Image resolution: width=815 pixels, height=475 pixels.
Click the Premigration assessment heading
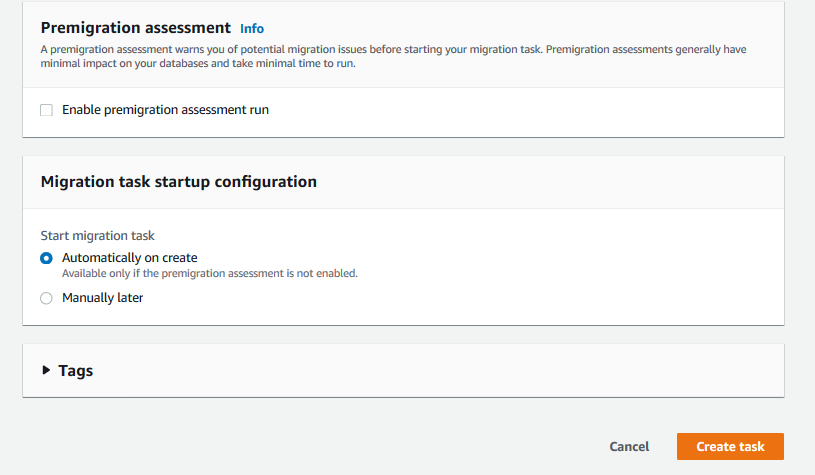pyautogui.click(x=135, y=28)
